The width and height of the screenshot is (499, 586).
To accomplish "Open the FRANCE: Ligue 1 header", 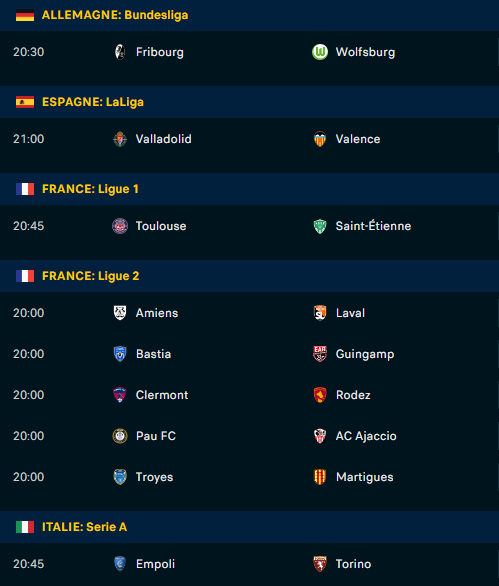I will (x=249, y=189).
